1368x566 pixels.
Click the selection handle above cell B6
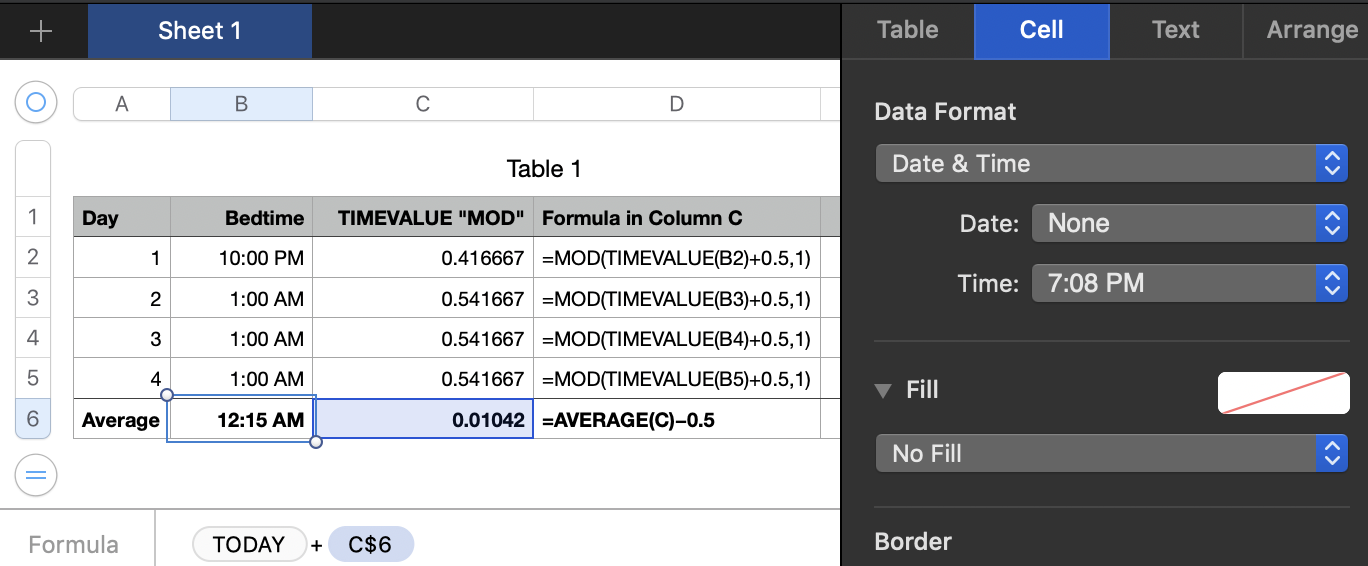click(167, 395)
